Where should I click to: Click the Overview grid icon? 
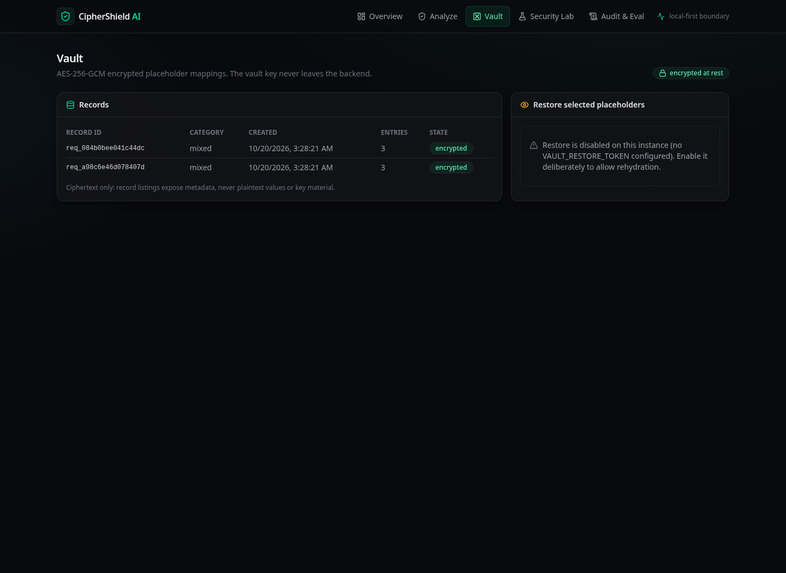(x=361, y=17)
